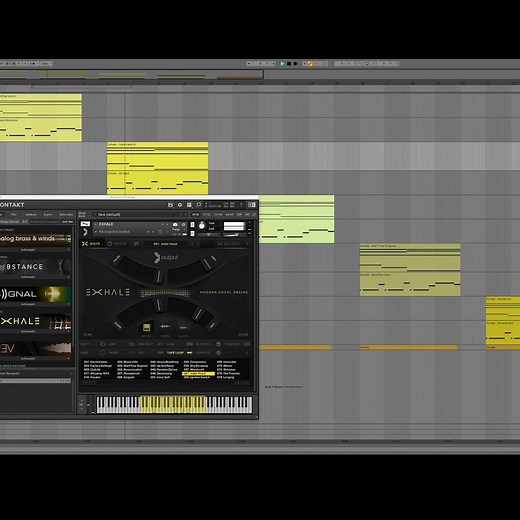Select the Exhale - Indie Heart clip in Ableton
Image resolution: width=520 pixels, height=520 pixels.
point(157,156)
